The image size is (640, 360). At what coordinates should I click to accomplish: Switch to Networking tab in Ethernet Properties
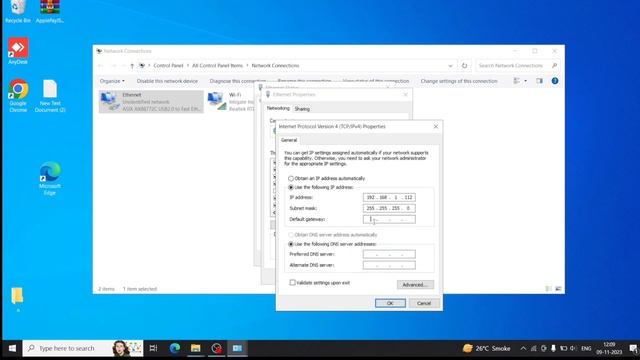(278, 108)
